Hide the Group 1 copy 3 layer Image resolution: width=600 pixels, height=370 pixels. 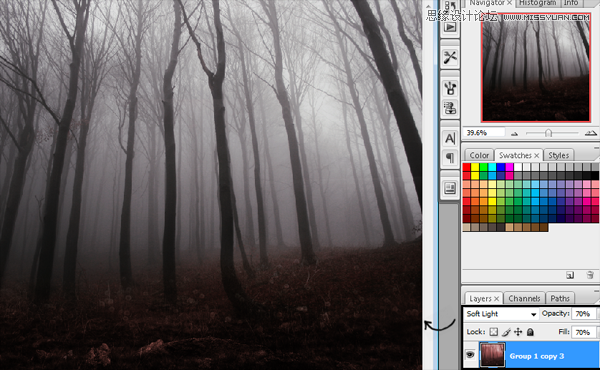[x=470, y=355]
